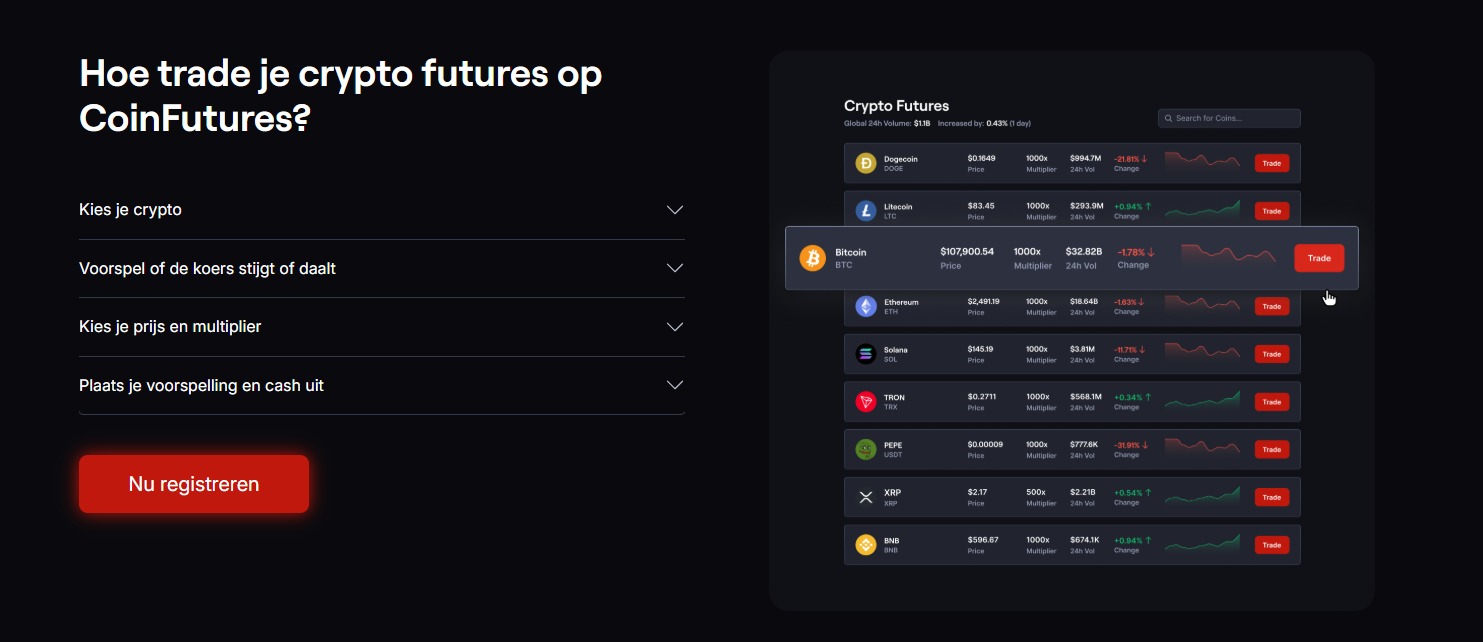Click the green upward arrow next to BNB change
1483x642 pixels.
pos(1146,540)
